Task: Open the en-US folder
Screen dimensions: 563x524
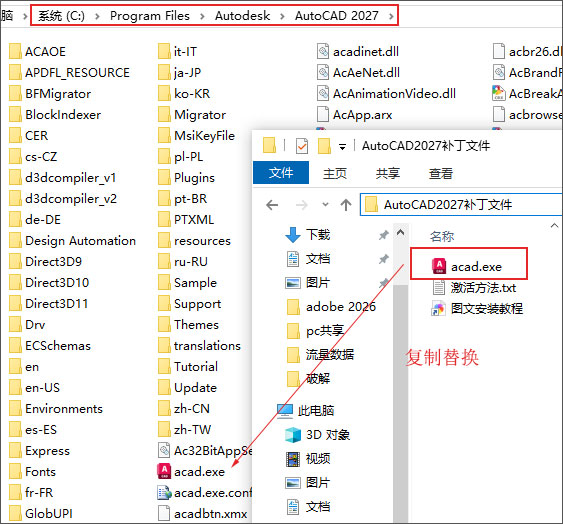Action: (x=34, y=388)
